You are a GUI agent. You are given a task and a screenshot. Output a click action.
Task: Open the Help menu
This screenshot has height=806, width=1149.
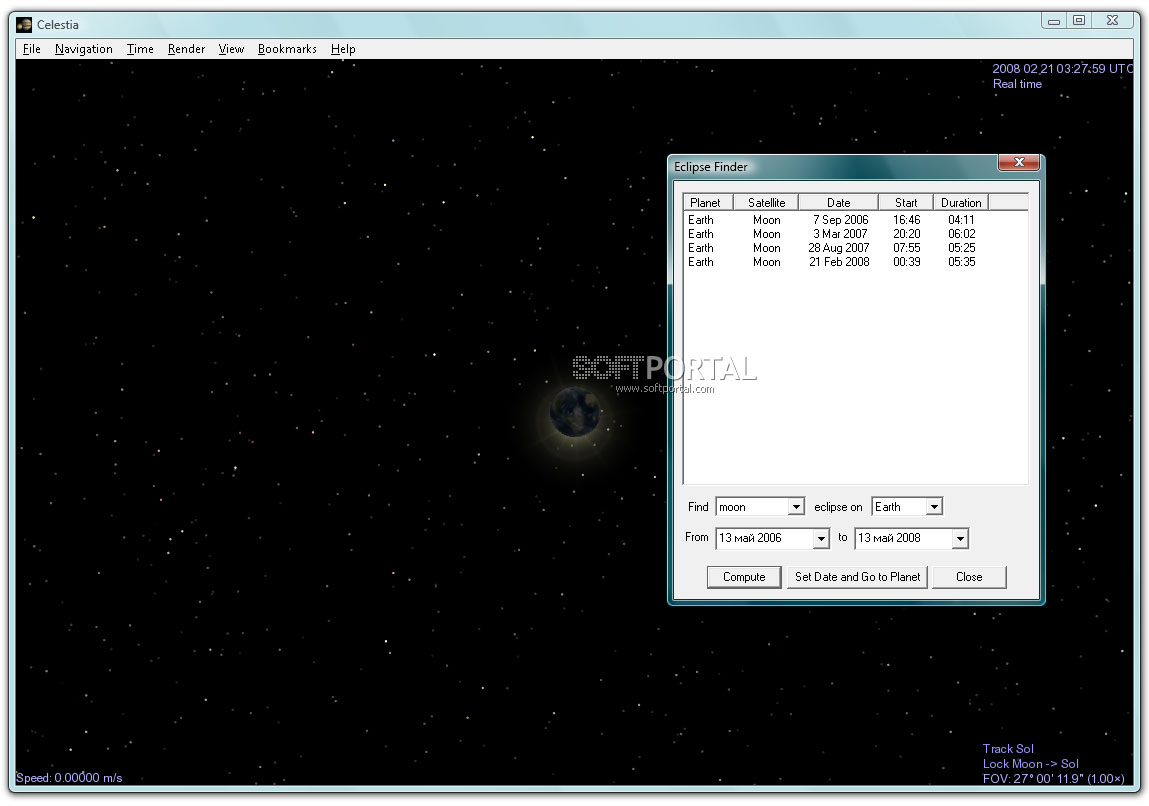pos(343,49)
